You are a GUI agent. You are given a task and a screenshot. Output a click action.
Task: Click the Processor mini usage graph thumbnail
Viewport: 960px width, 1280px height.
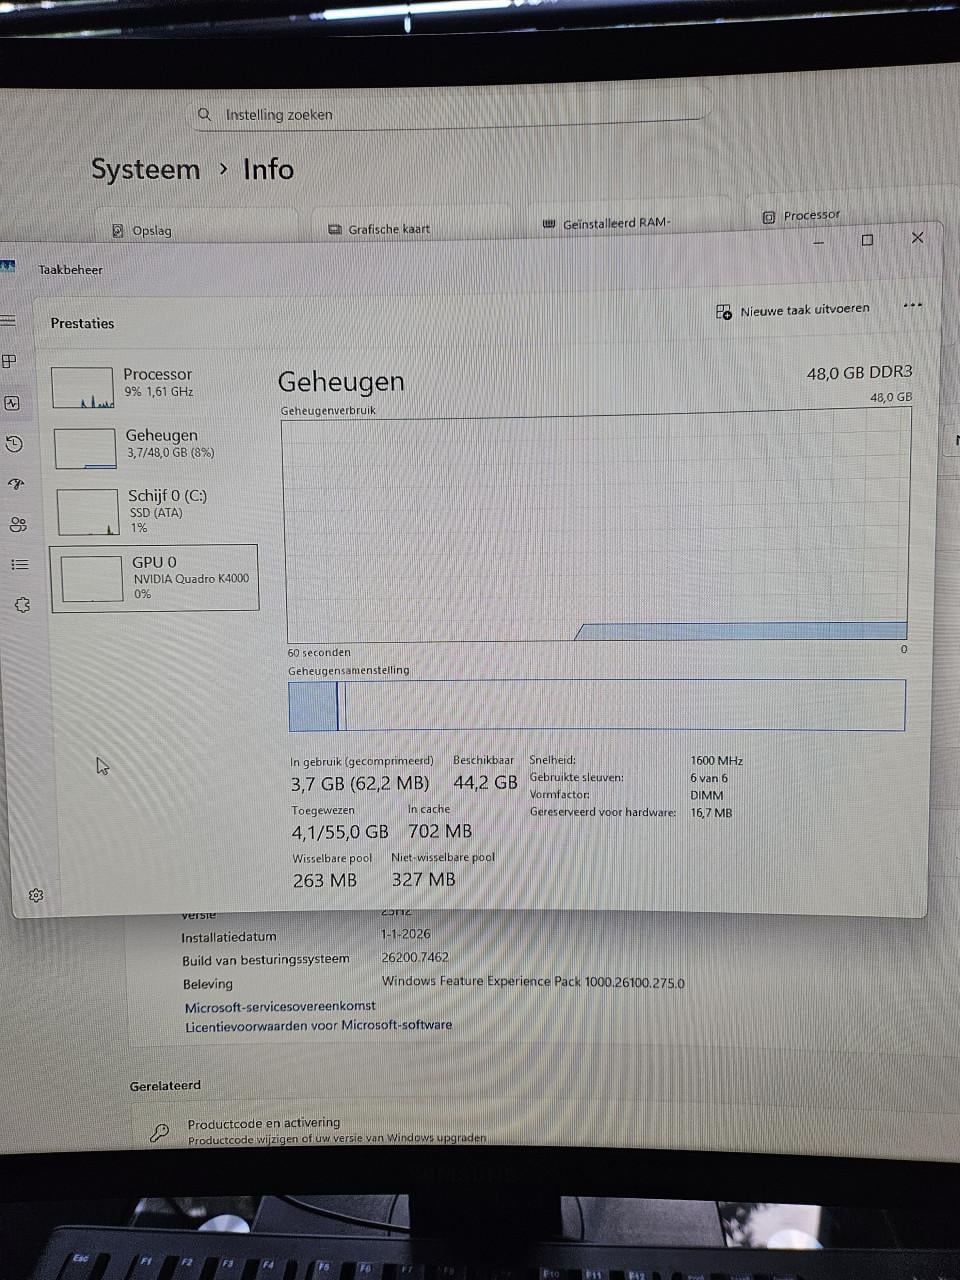click(x=82, y=388)
